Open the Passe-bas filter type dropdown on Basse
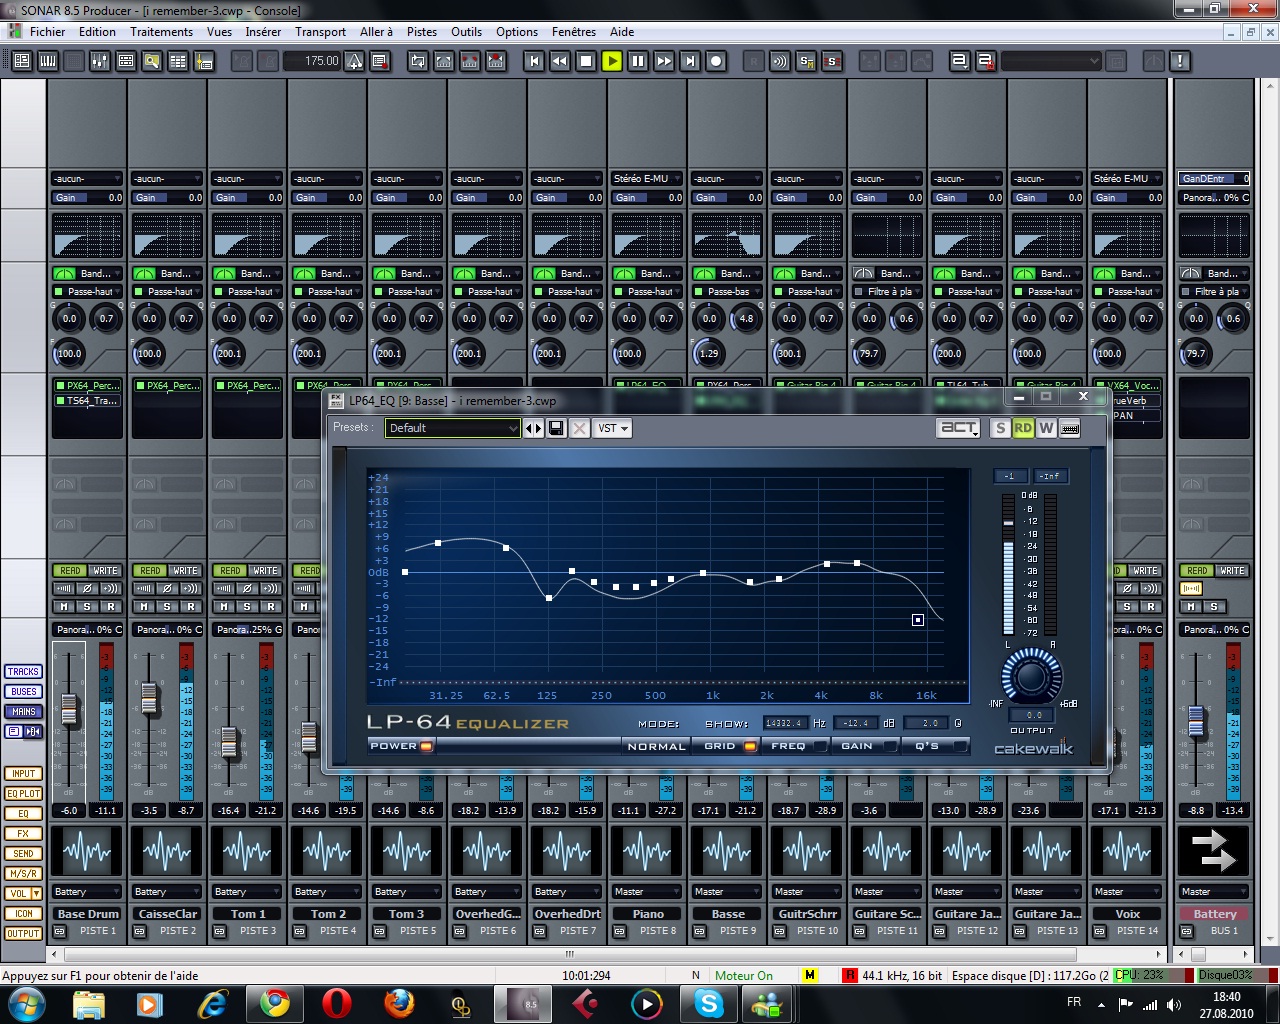The image size is (1280, 1024). pyautogui.click(x=727, y=292)
